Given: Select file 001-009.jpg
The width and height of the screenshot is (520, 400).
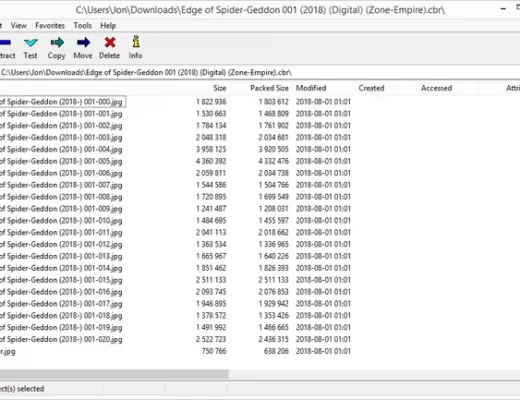Looking at the screenshot, I should point(61,209).
